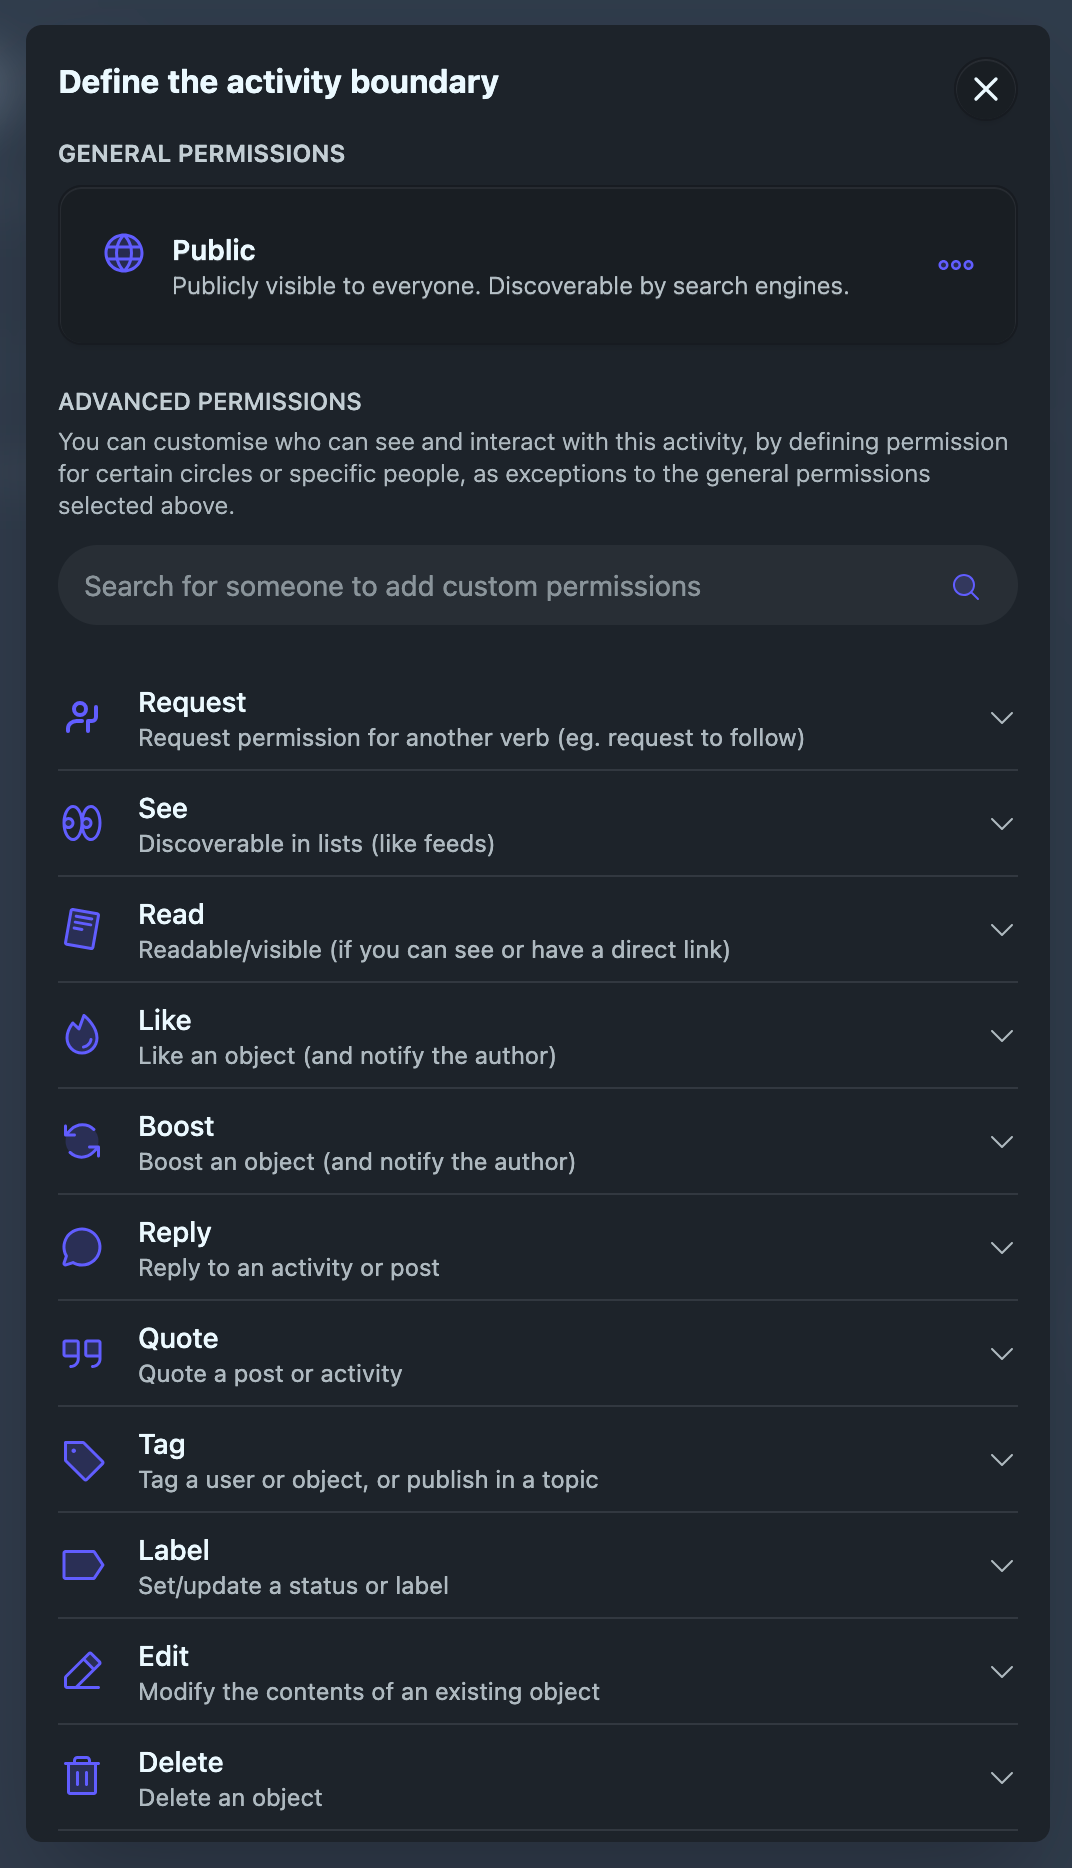Close the activity boundary dialog
Viewport: 1072px width, 1868px height.
[x=985, y=89]
